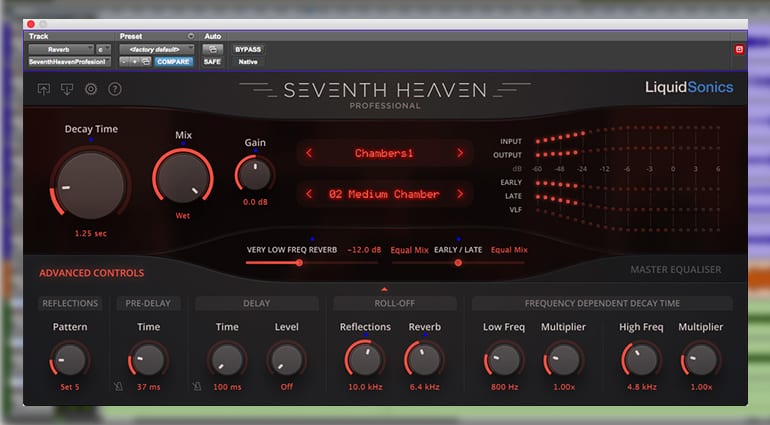Open the SeventhHeavenProfessional plugin selector dropdown
This screenshot has width=770, height=425.
69,61
